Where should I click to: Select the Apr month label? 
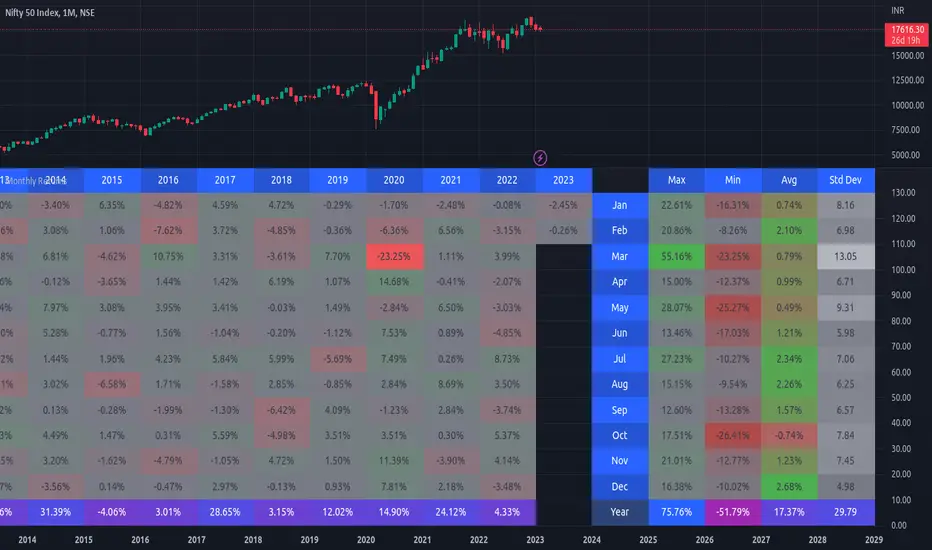(620, 282)
